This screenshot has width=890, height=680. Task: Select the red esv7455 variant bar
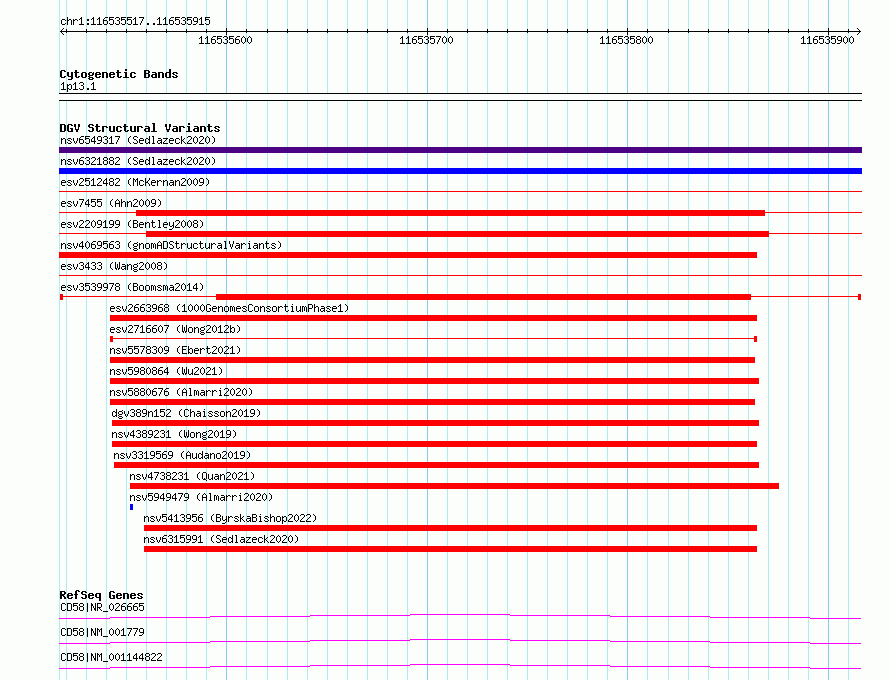click(450, 213)
